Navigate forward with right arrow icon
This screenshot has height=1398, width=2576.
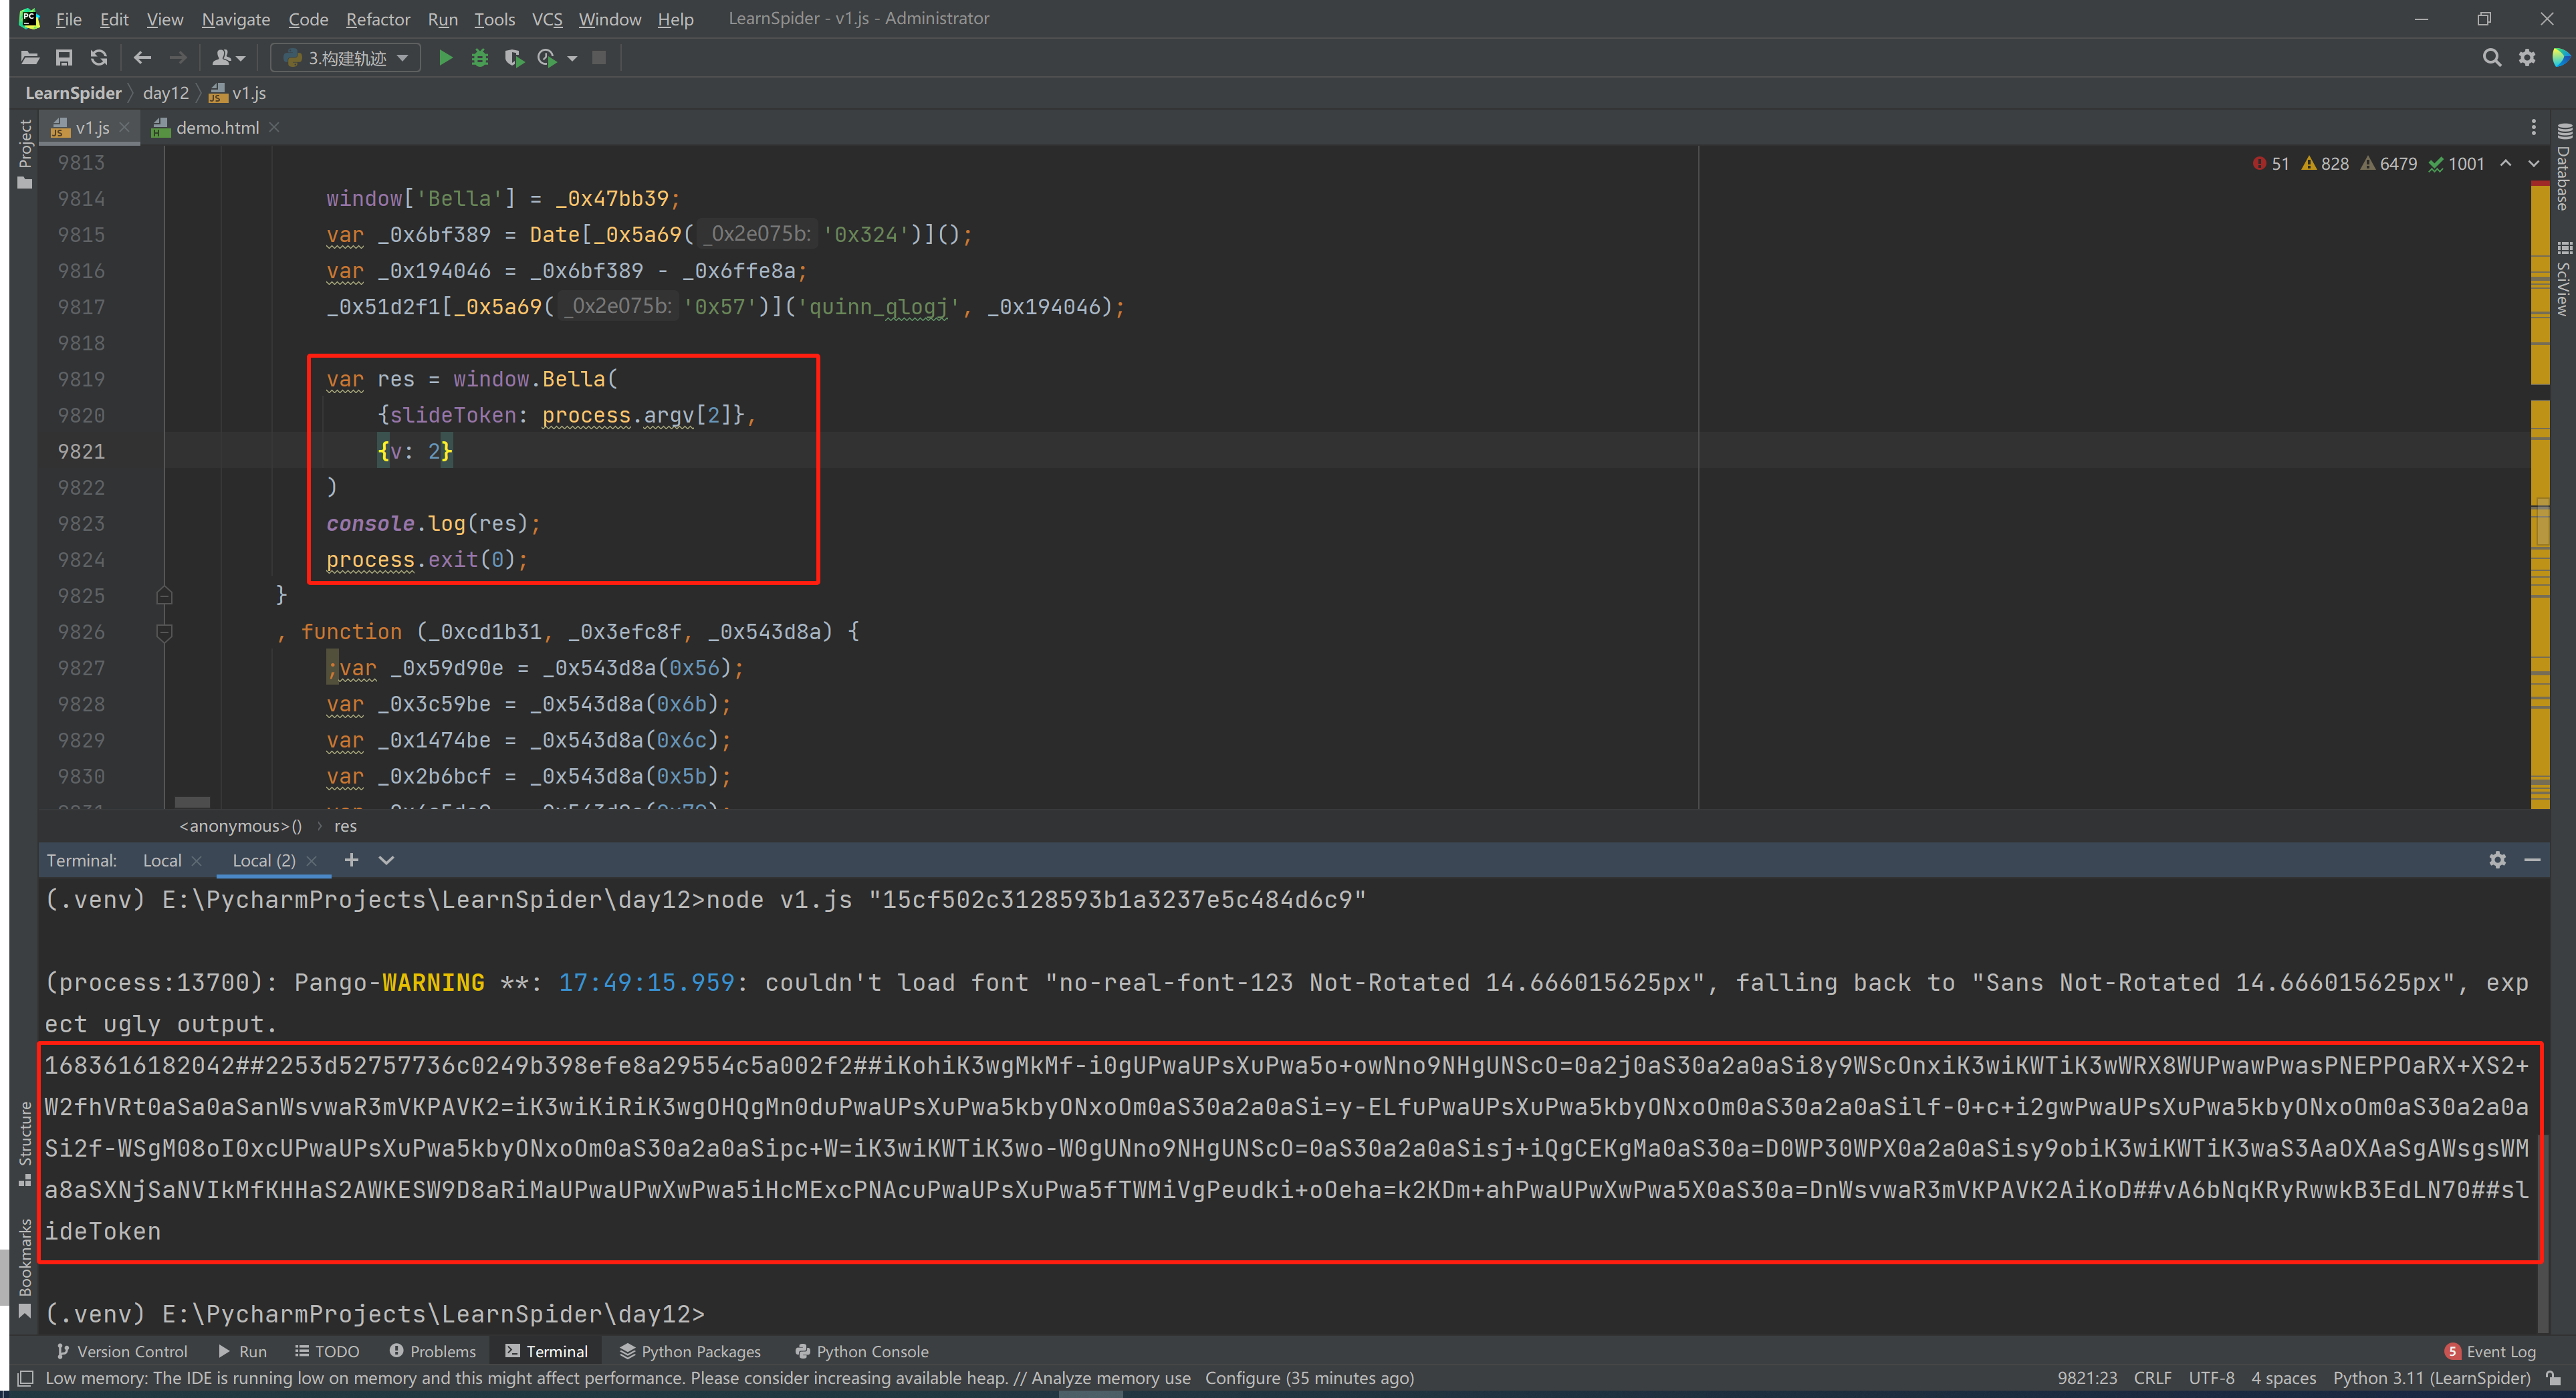pyautogui.click(x=177, y=58)
